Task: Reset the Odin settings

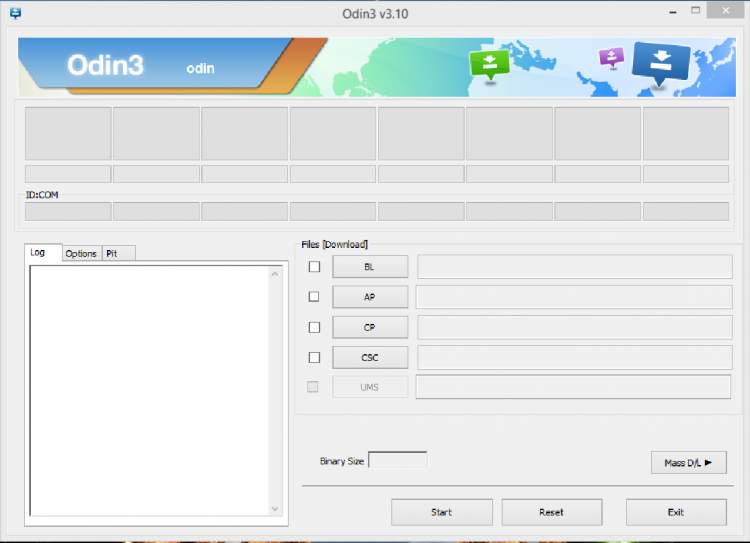Action: pyautogui.click(x=551, y=512)
